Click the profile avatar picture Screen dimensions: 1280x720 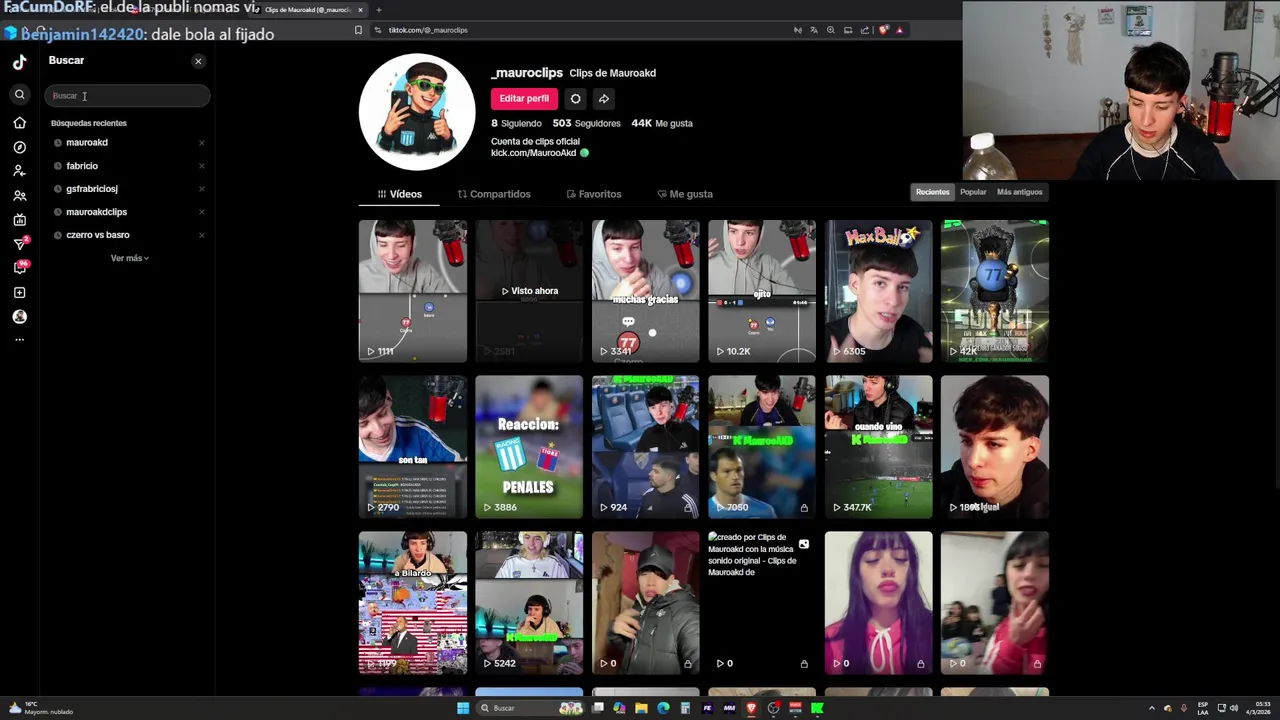click(417, 112)
